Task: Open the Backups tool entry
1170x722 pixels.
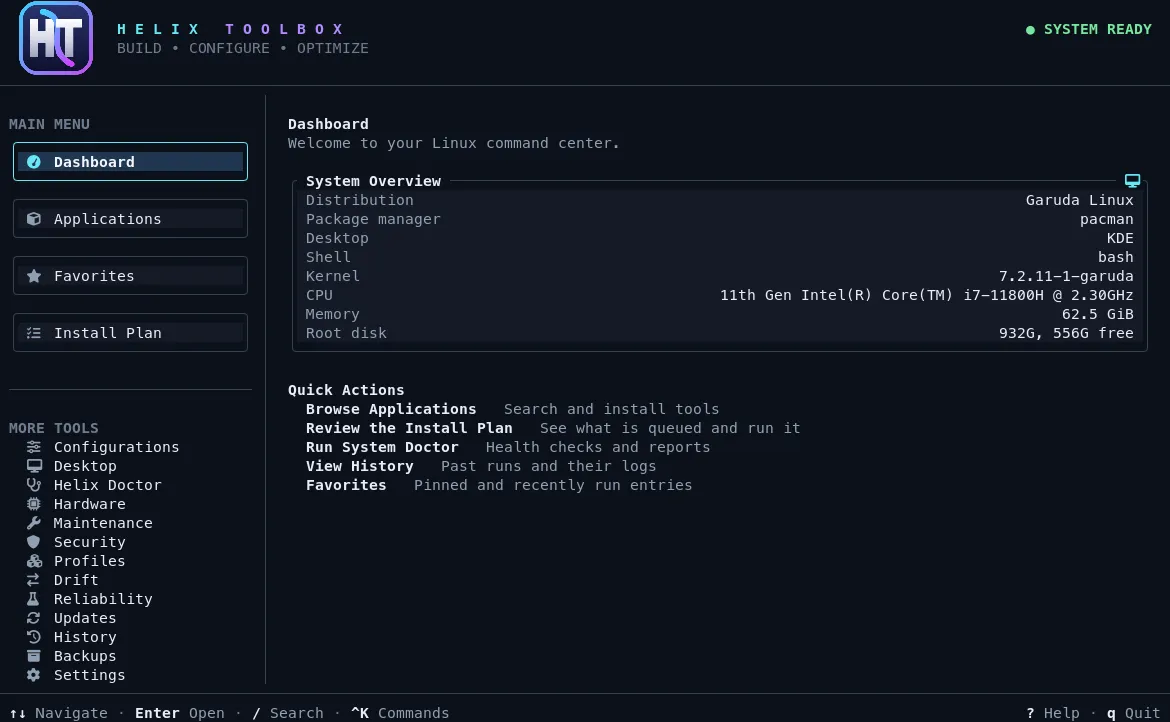Action: (85, 656)
